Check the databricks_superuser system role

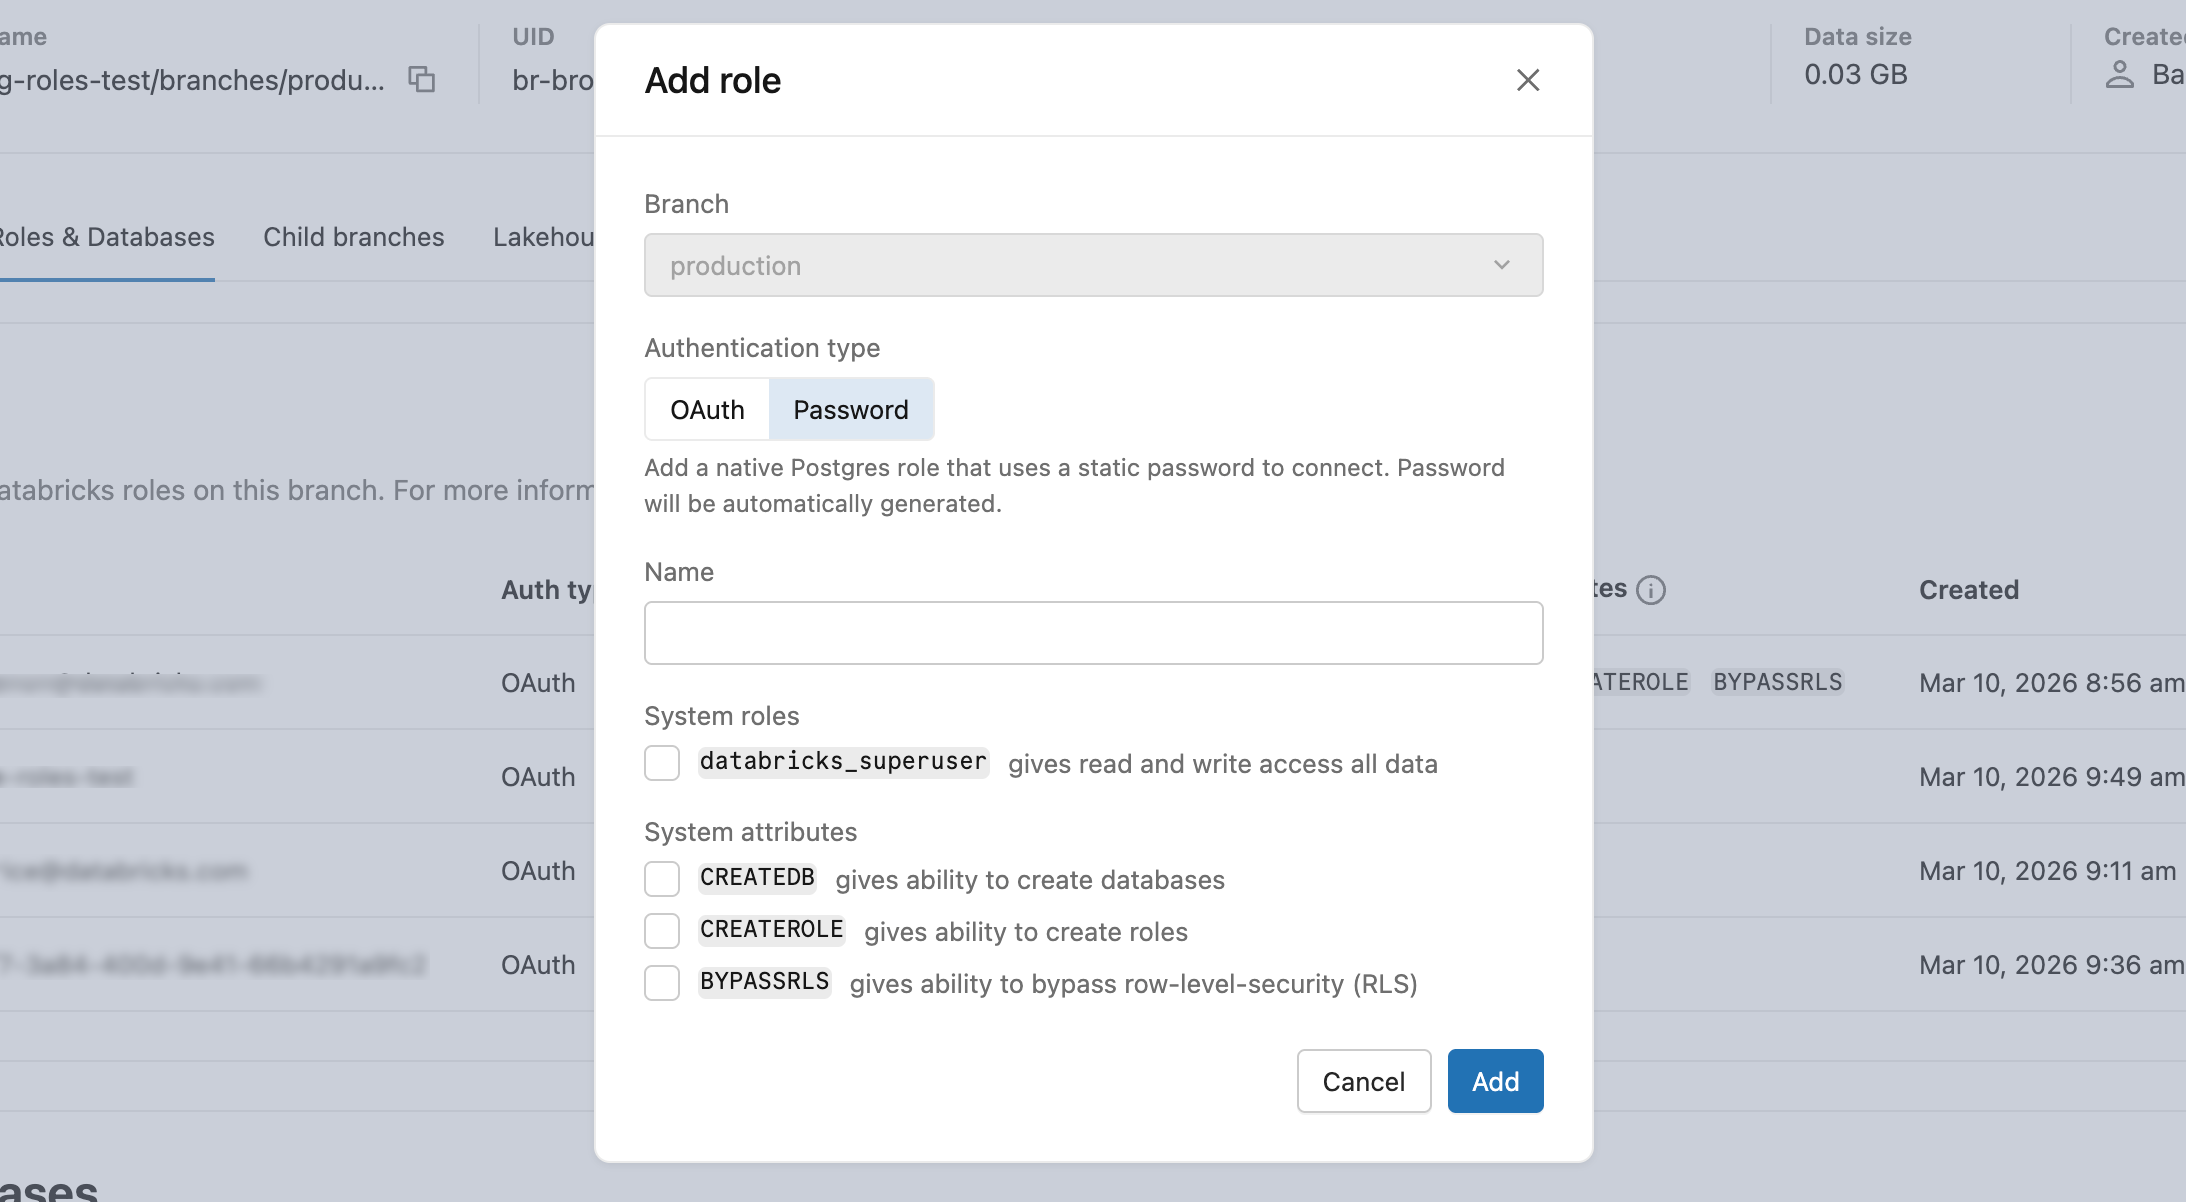[x=661, y=762]
